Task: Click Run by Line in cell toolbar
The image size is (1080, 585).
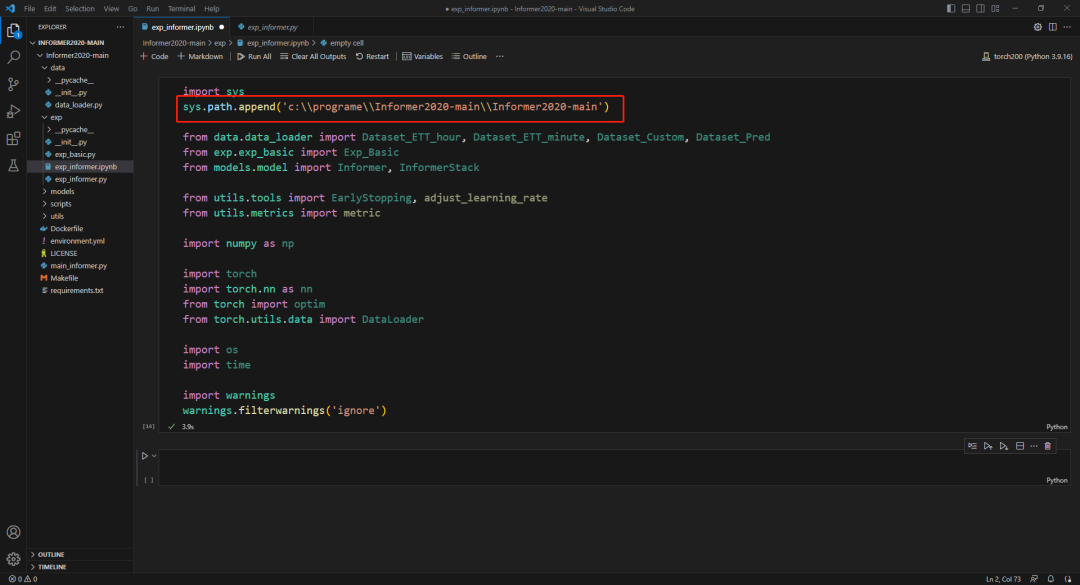Action: (972, 446)
